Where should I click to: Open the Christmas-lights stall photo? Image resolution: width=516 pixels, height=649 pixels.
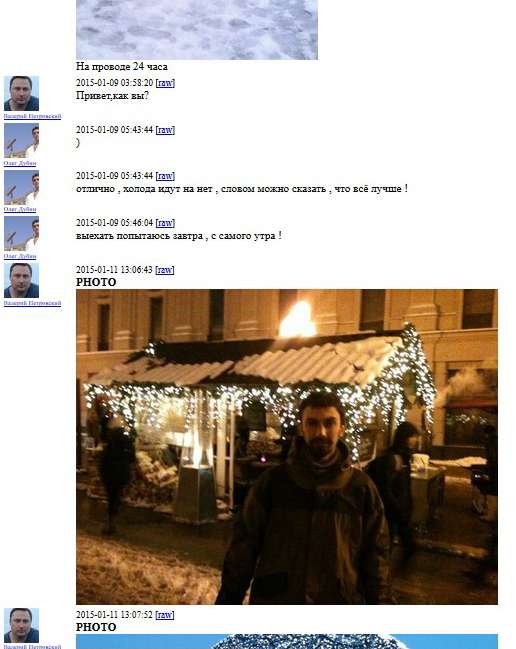(287, 447)
